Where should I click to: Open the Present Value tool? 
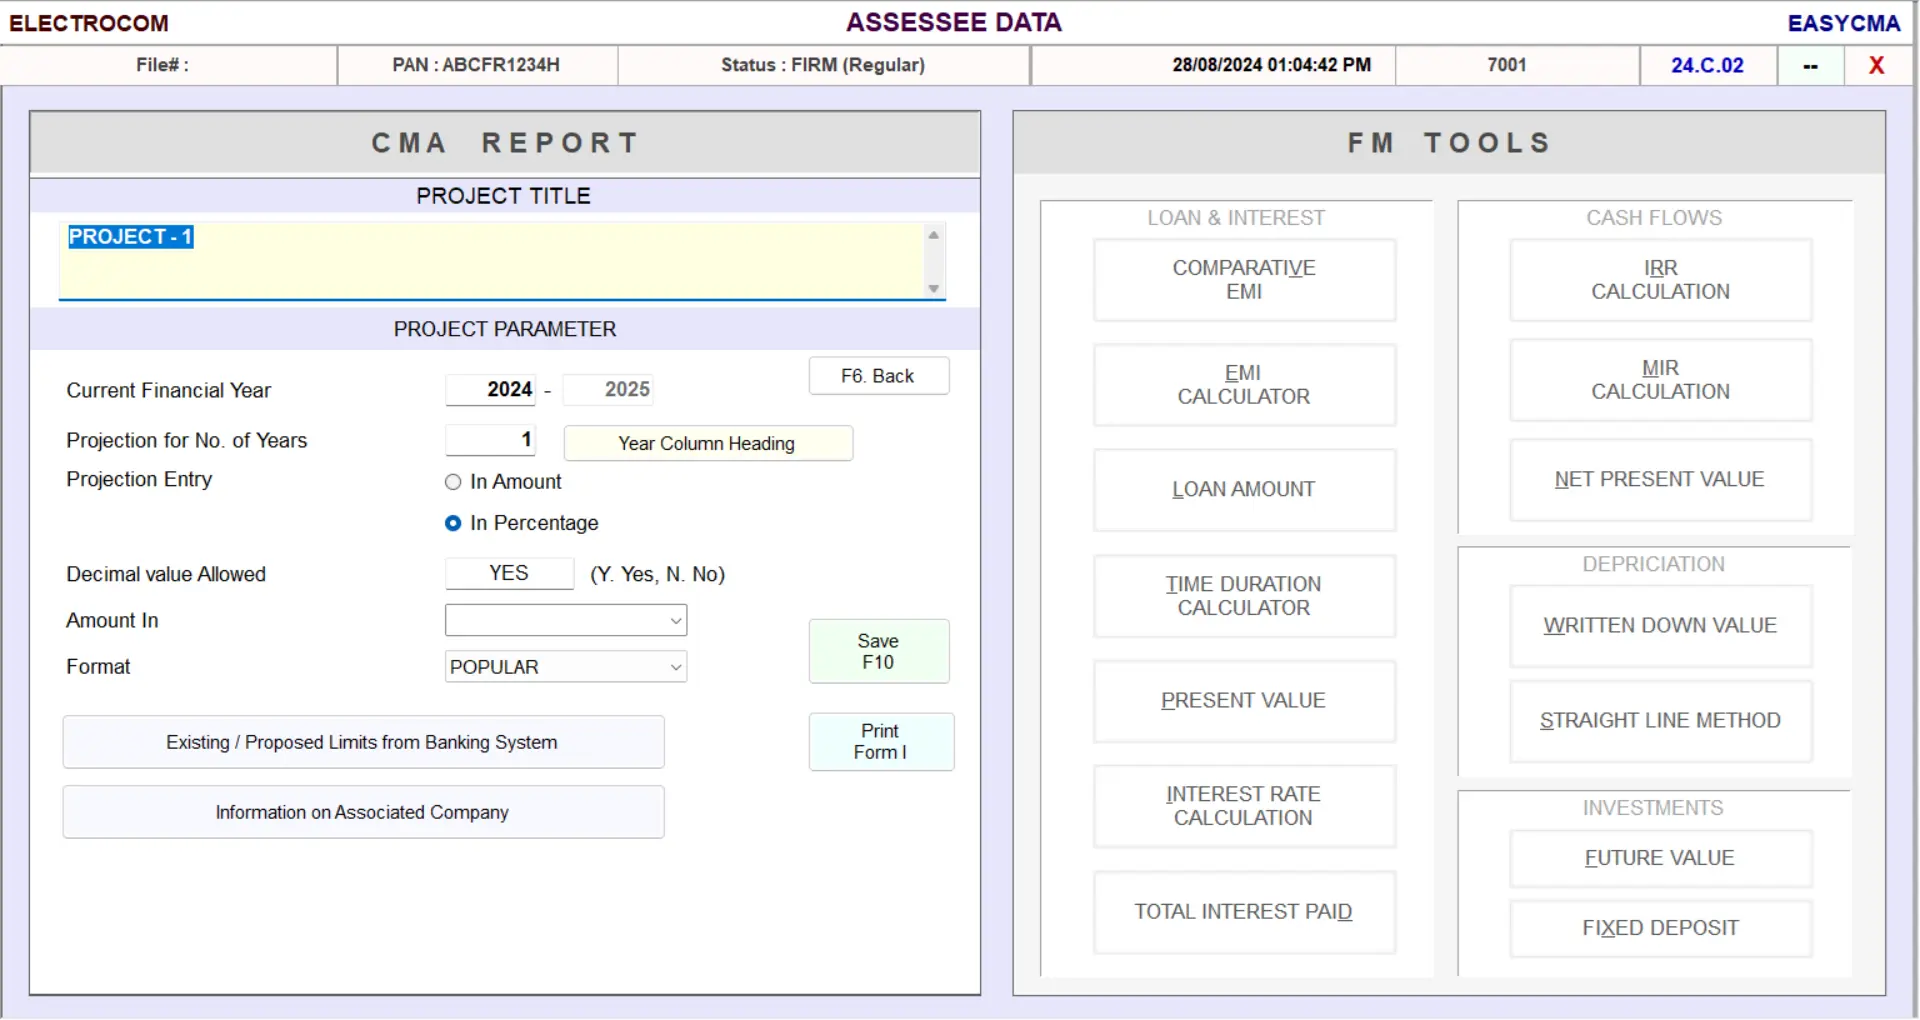click(x=1243, y=701)
